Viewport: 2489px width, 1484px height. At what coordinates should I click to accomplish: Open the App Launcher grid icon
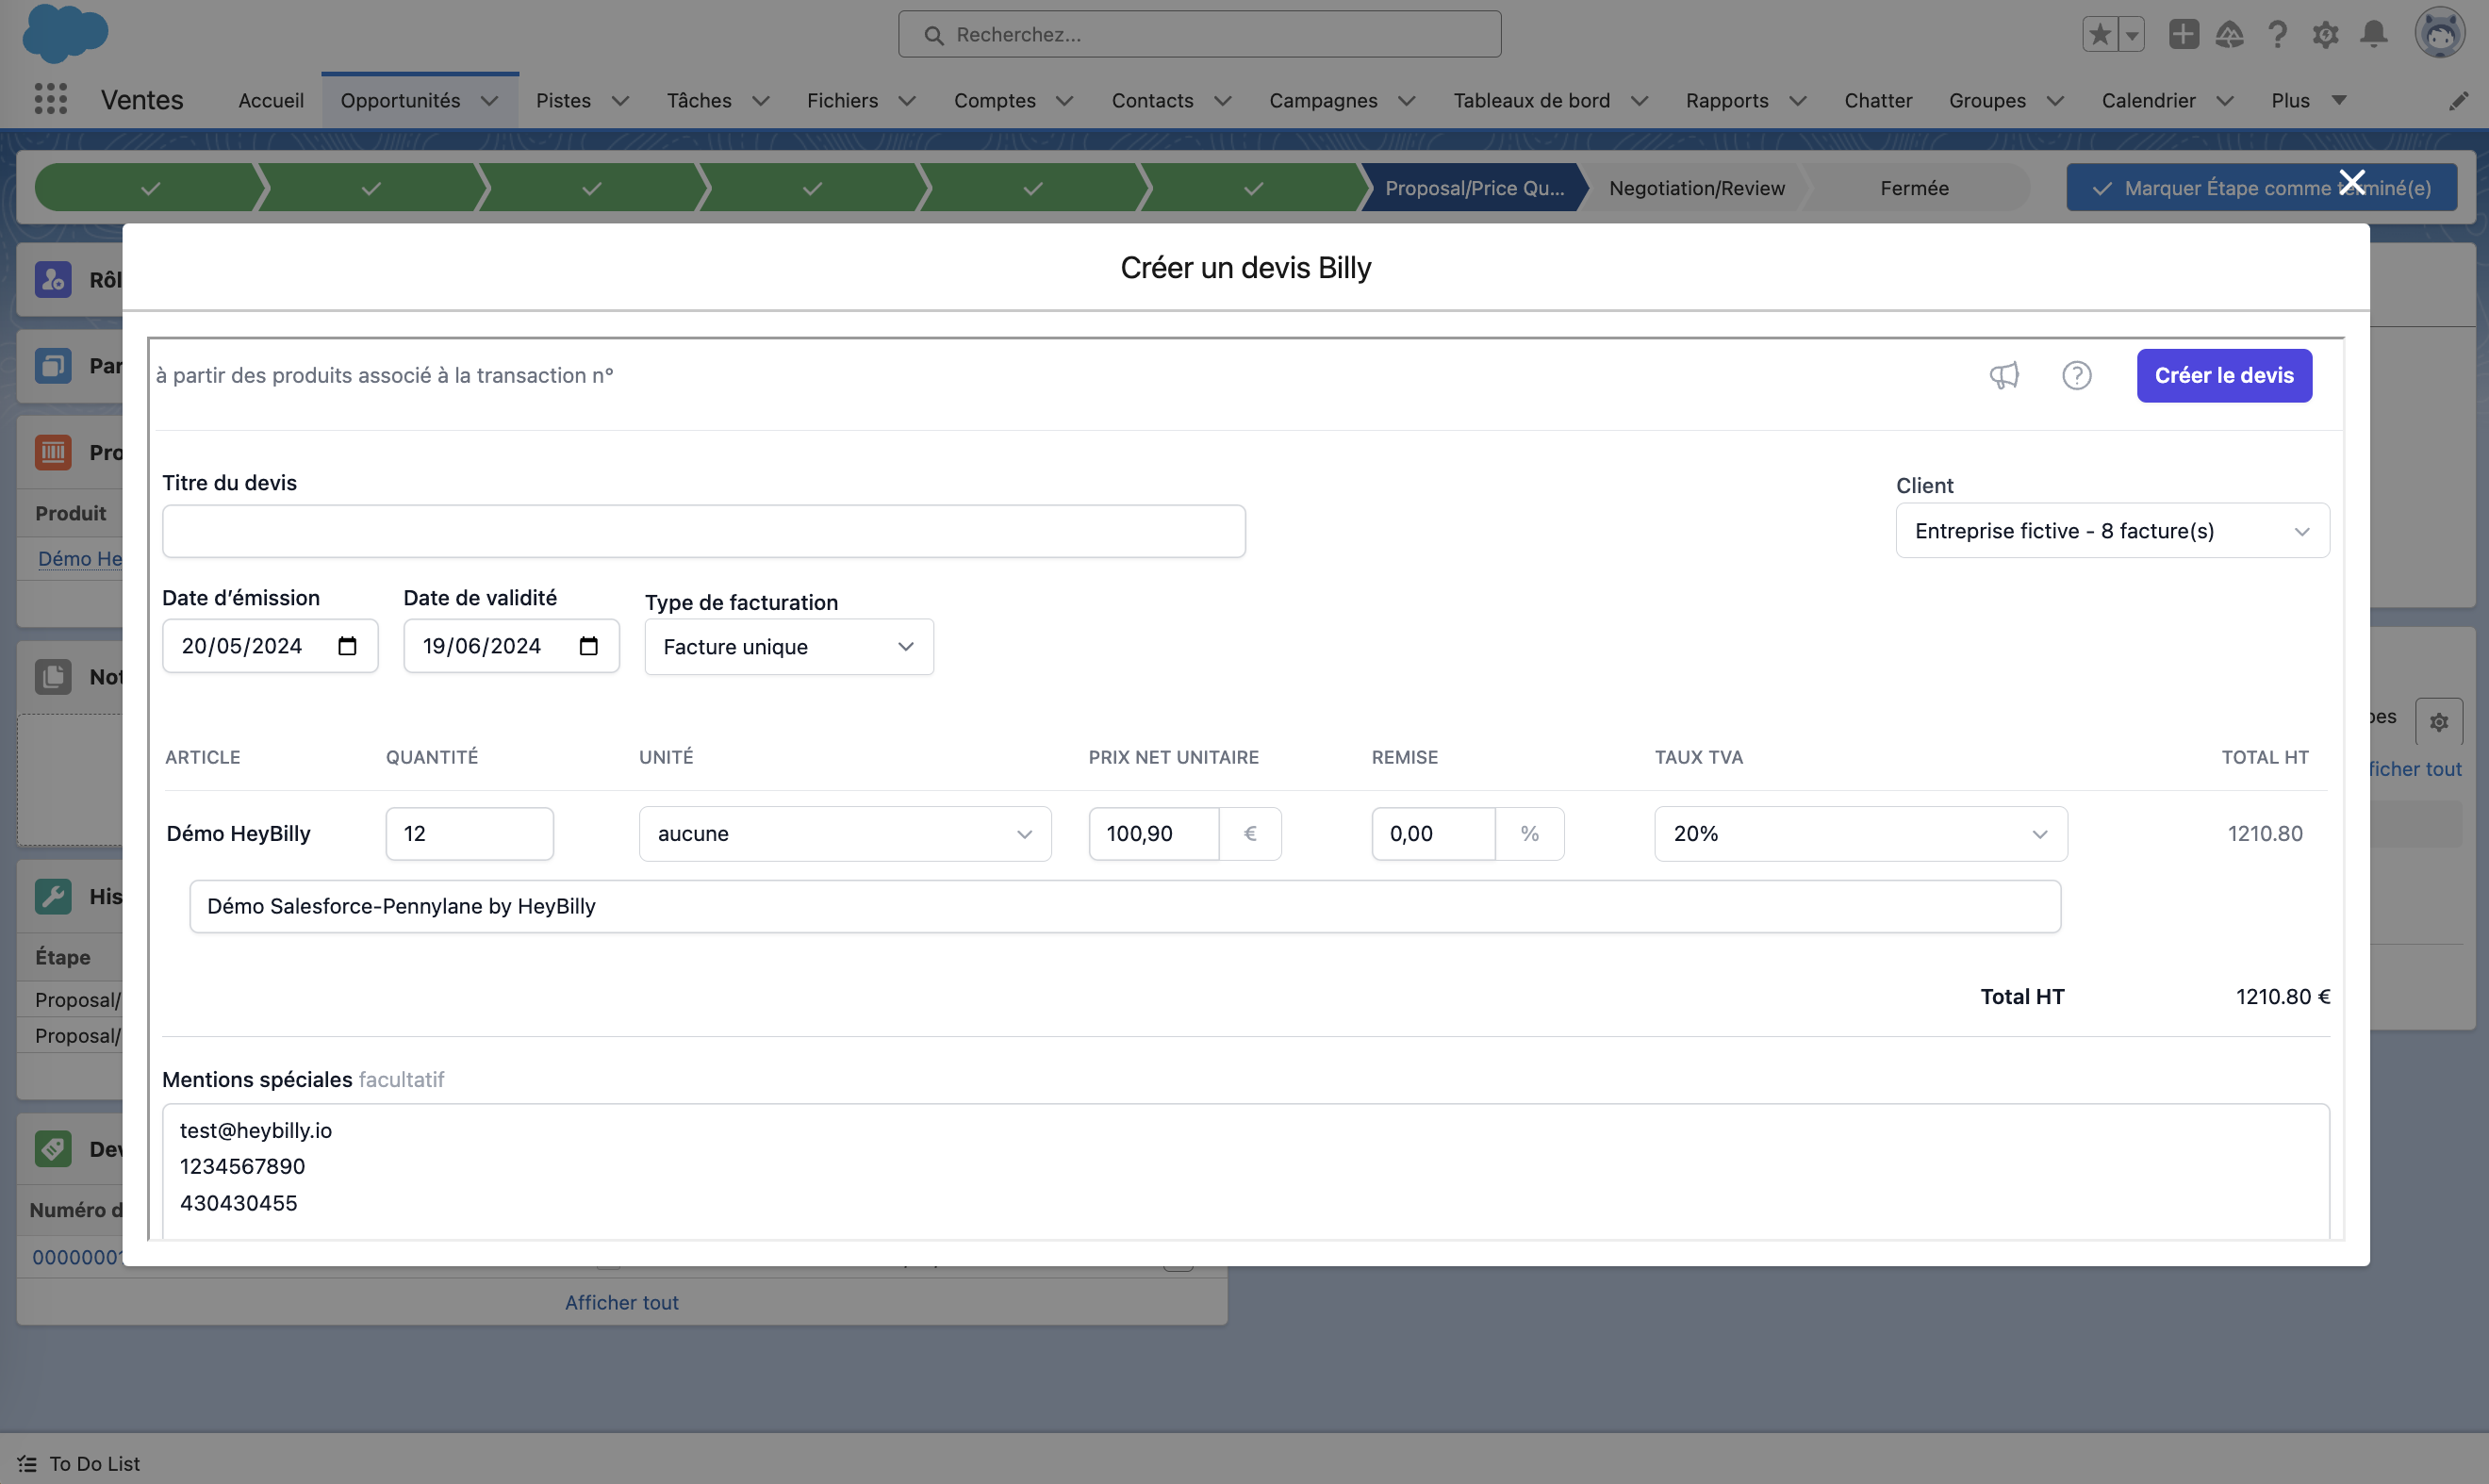50,100
